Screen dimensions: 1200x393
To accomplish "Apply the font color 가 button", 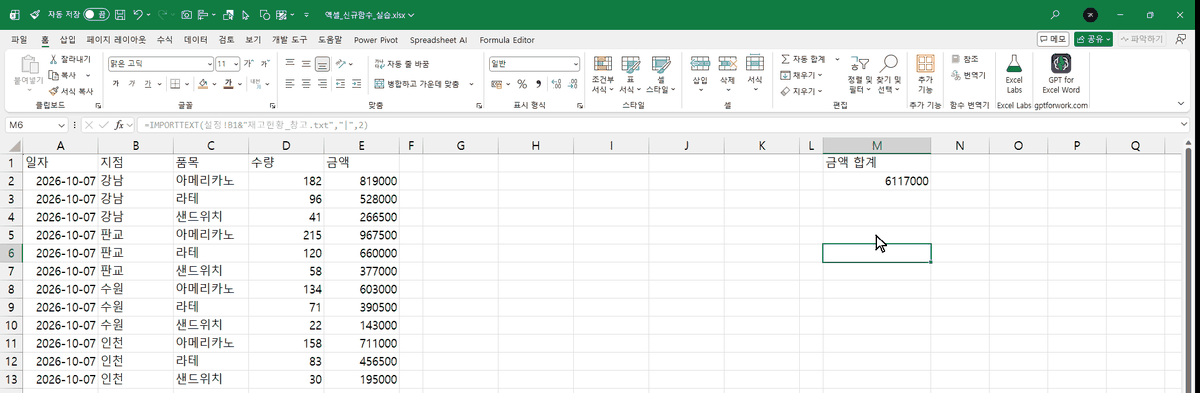I will [x=229, y=84].
